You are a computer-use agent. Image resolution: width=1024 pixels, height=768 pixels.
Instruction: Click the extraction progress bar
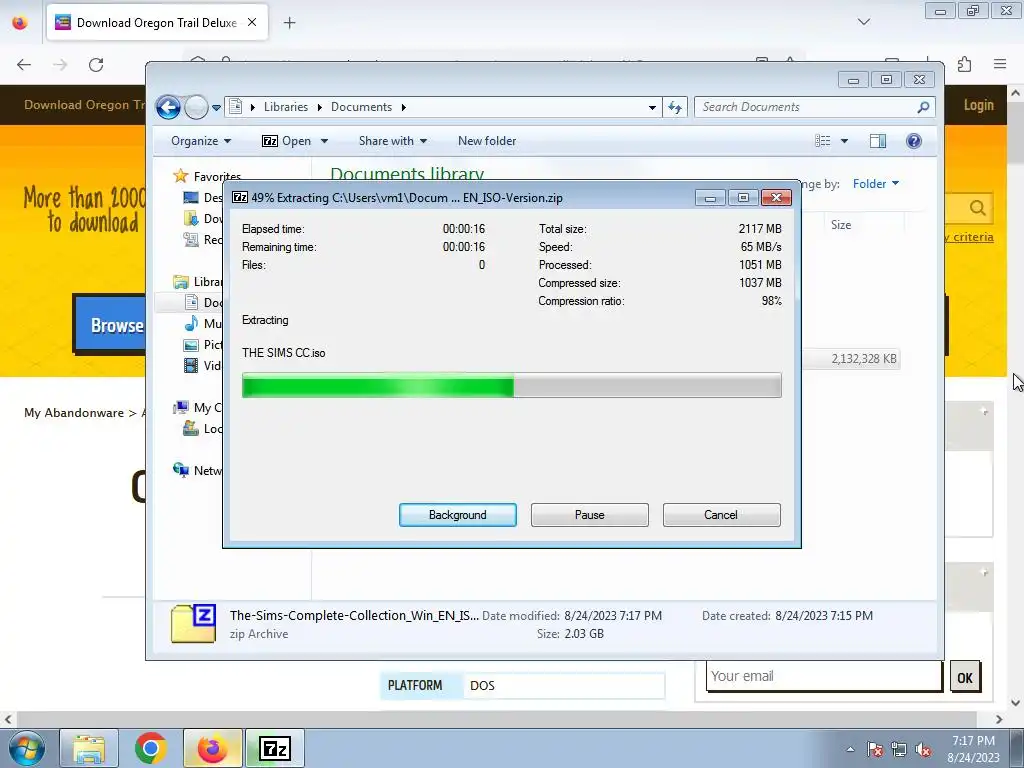point(511,385)
